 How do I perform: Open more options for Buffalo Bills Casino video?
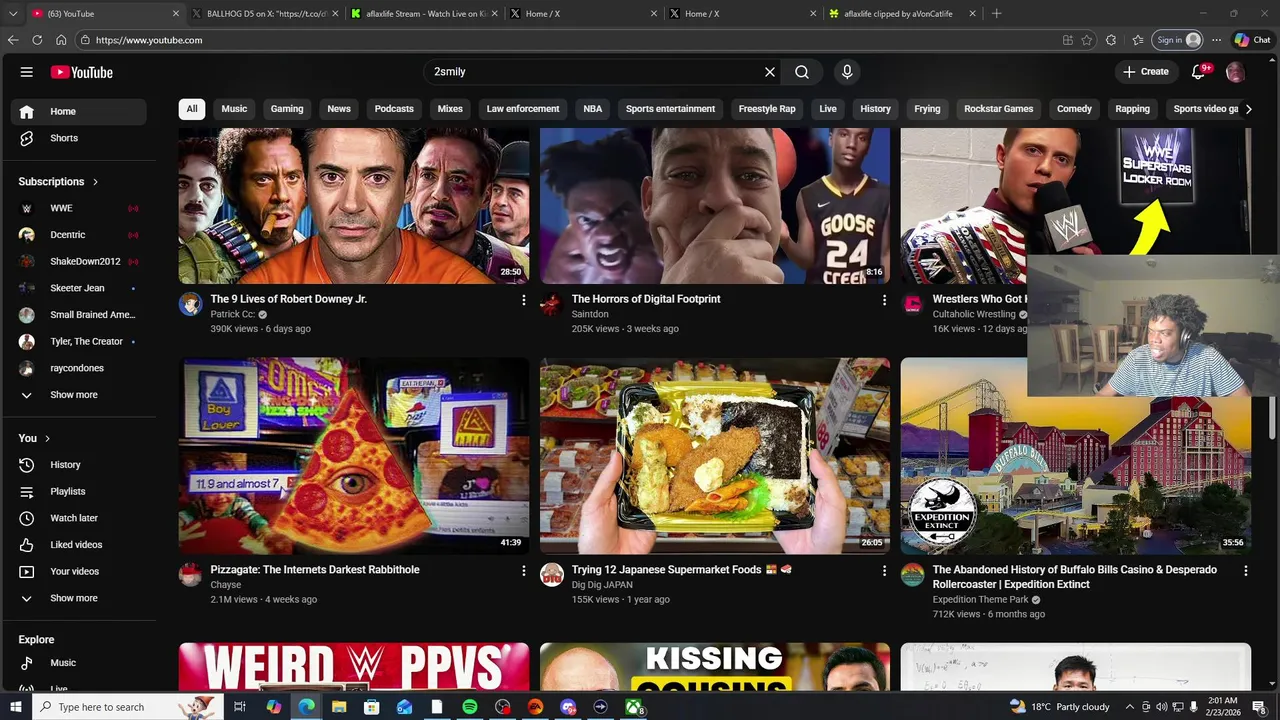[x=1245, y=571]
